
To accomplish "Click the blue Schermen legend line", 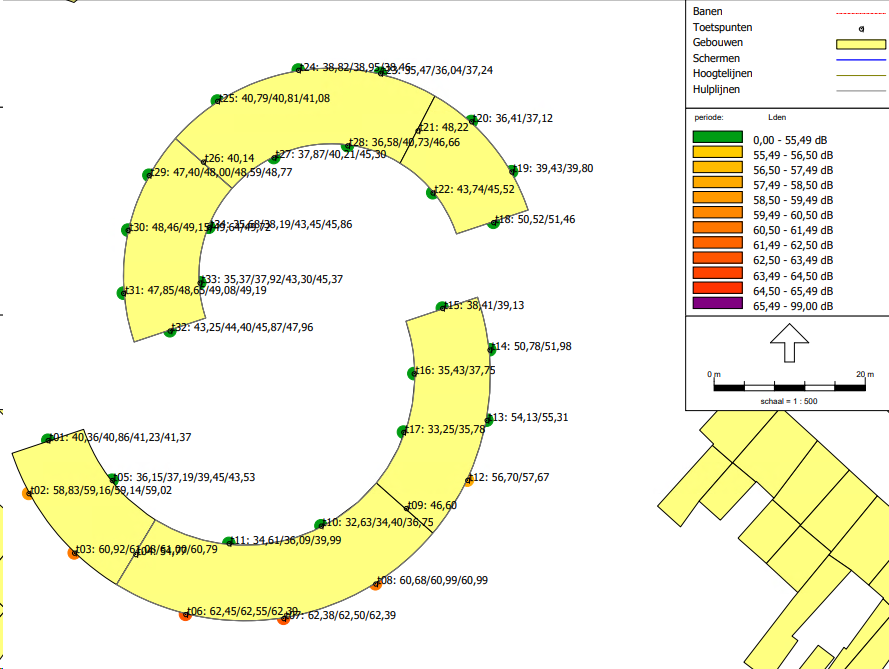I will click(x=861, y=60).
